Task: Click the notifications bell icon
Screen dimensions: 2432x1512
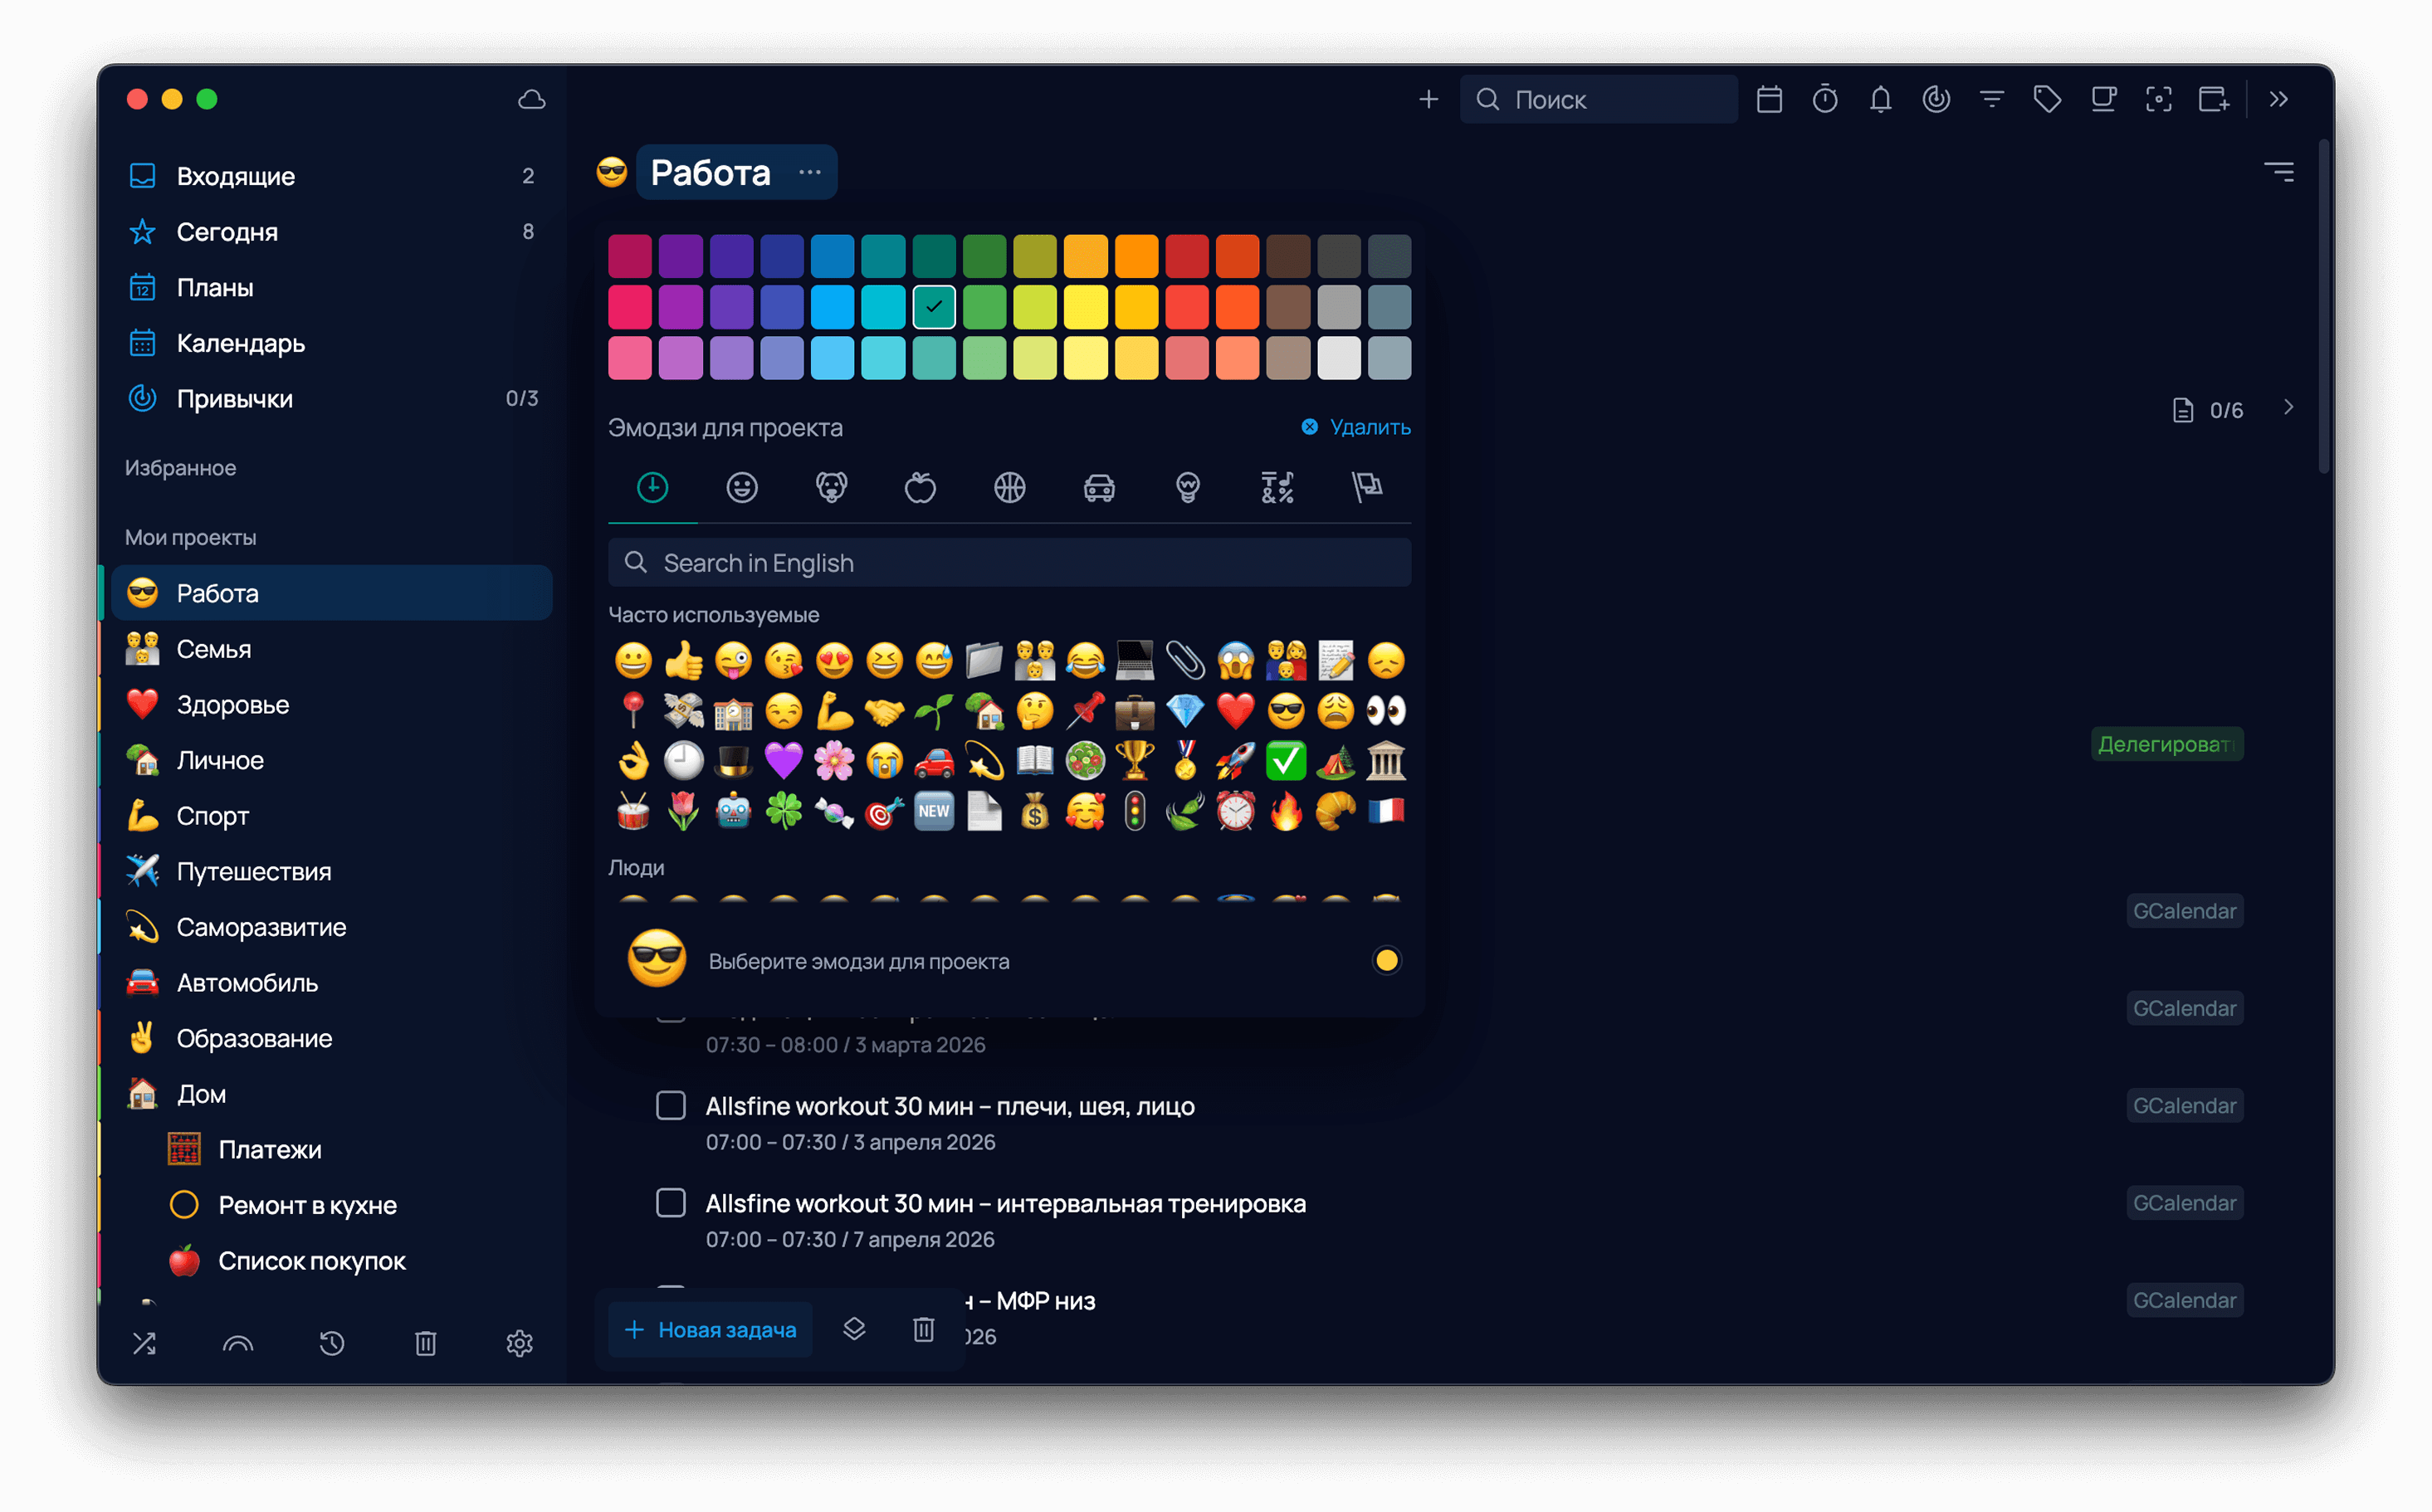Action: (x=1880, y=99)
